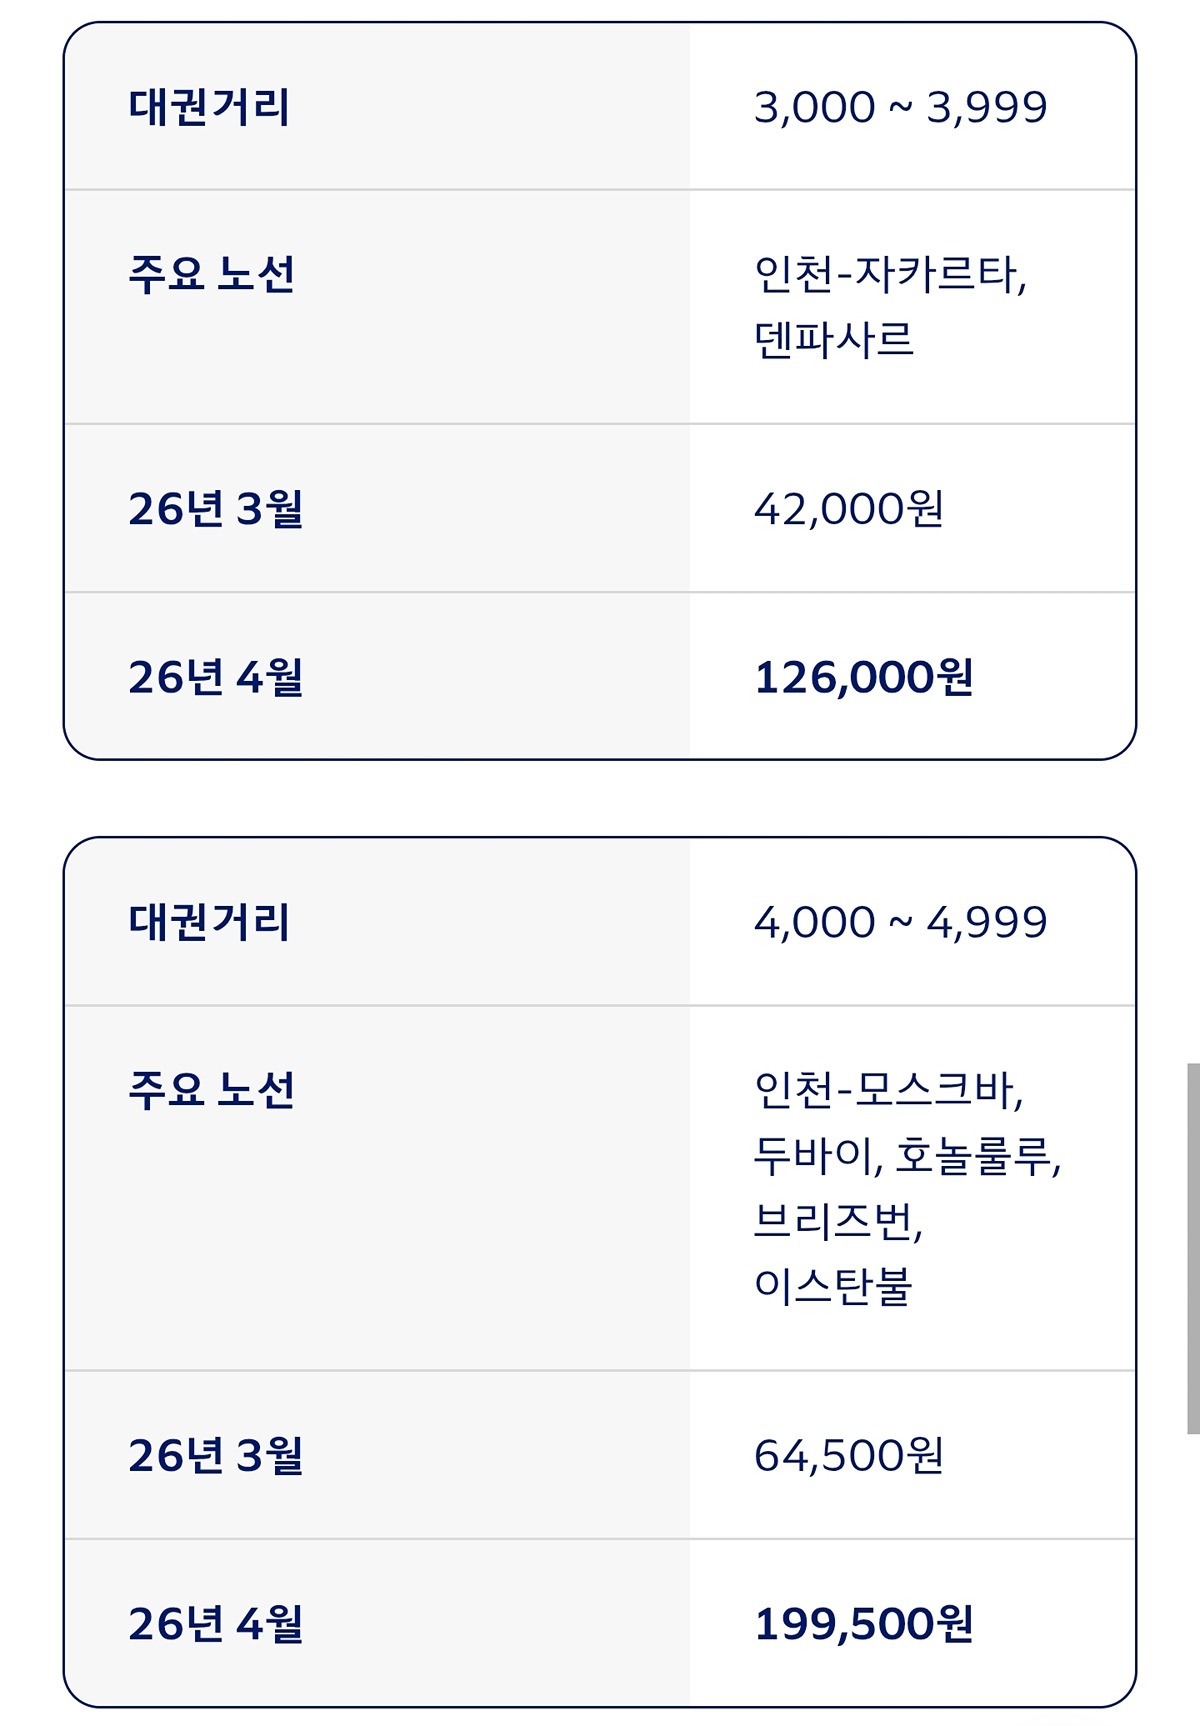The image size is (1200, 1726).
Task: Click the second 대권거리 header label
Action: (209, 922)
